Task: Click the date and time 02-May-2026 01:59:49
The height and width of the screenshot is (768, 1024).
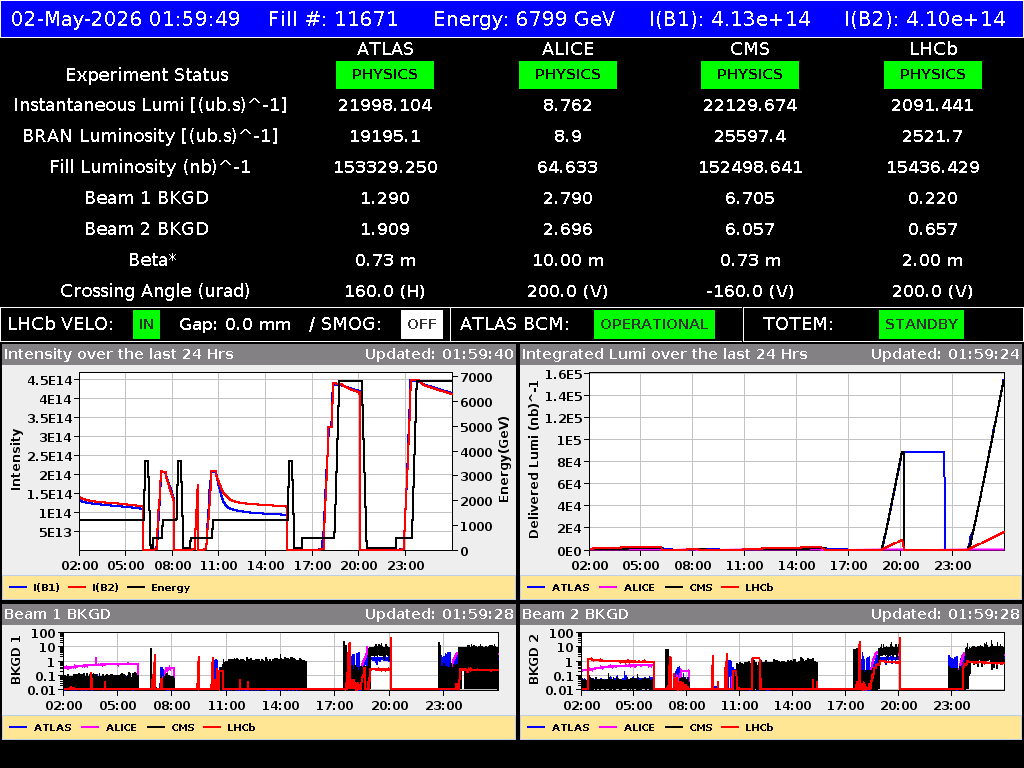Action: coord(126,19)
